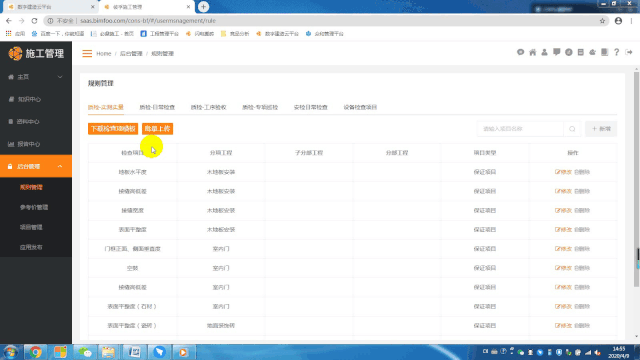Image resolution: width=640 pixels, height=360 pixels.
Task: Switch to first browser tab
Action: [50, 7]
